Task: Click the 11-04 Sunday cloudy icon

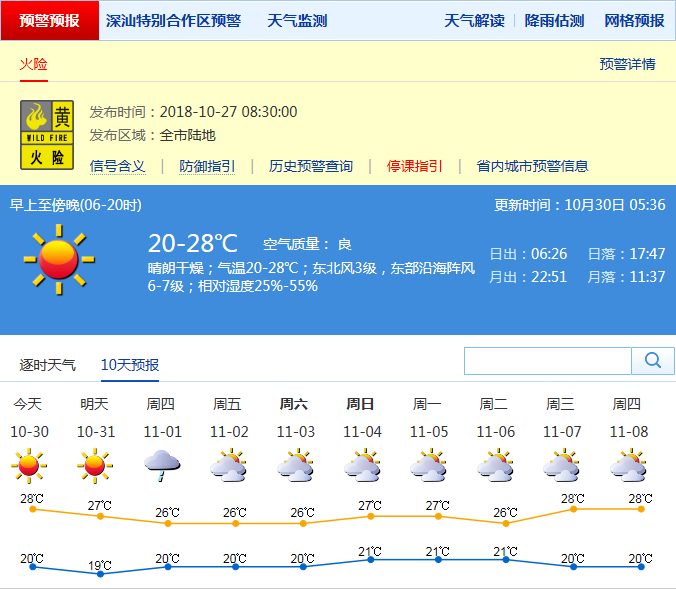Action: tap(361, 465)
